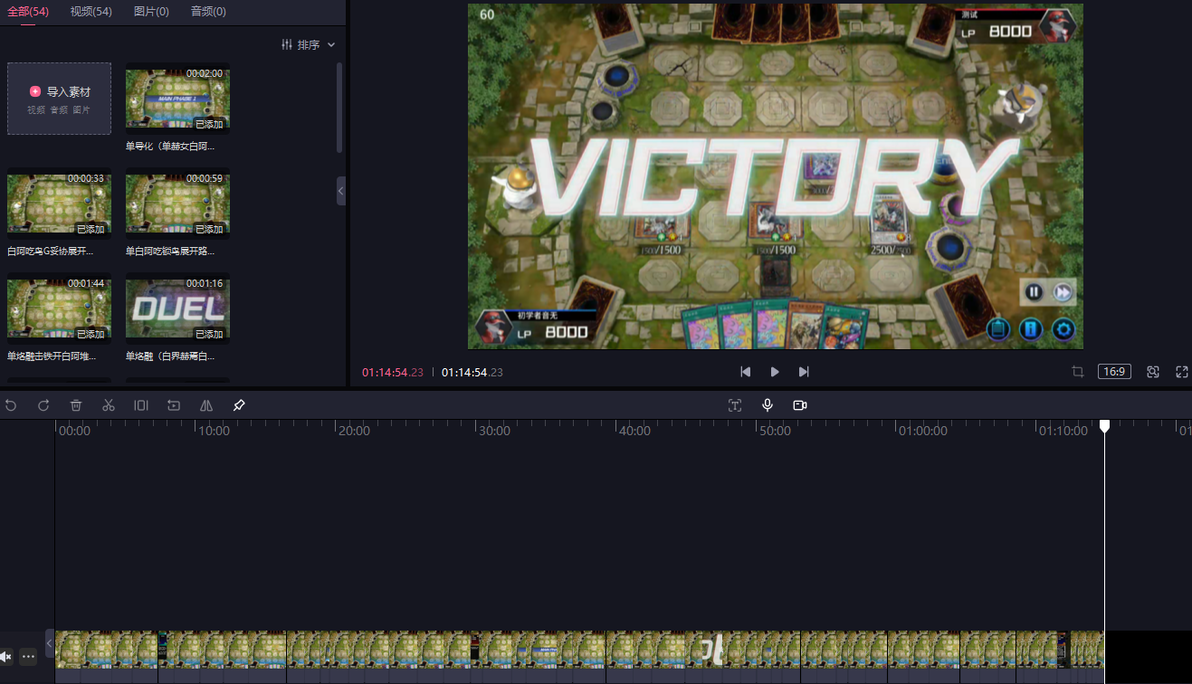The height and width of the screenshot is (684, 1192).
Task: Switch to the 音频(0) tab
Action: (208, 11)
